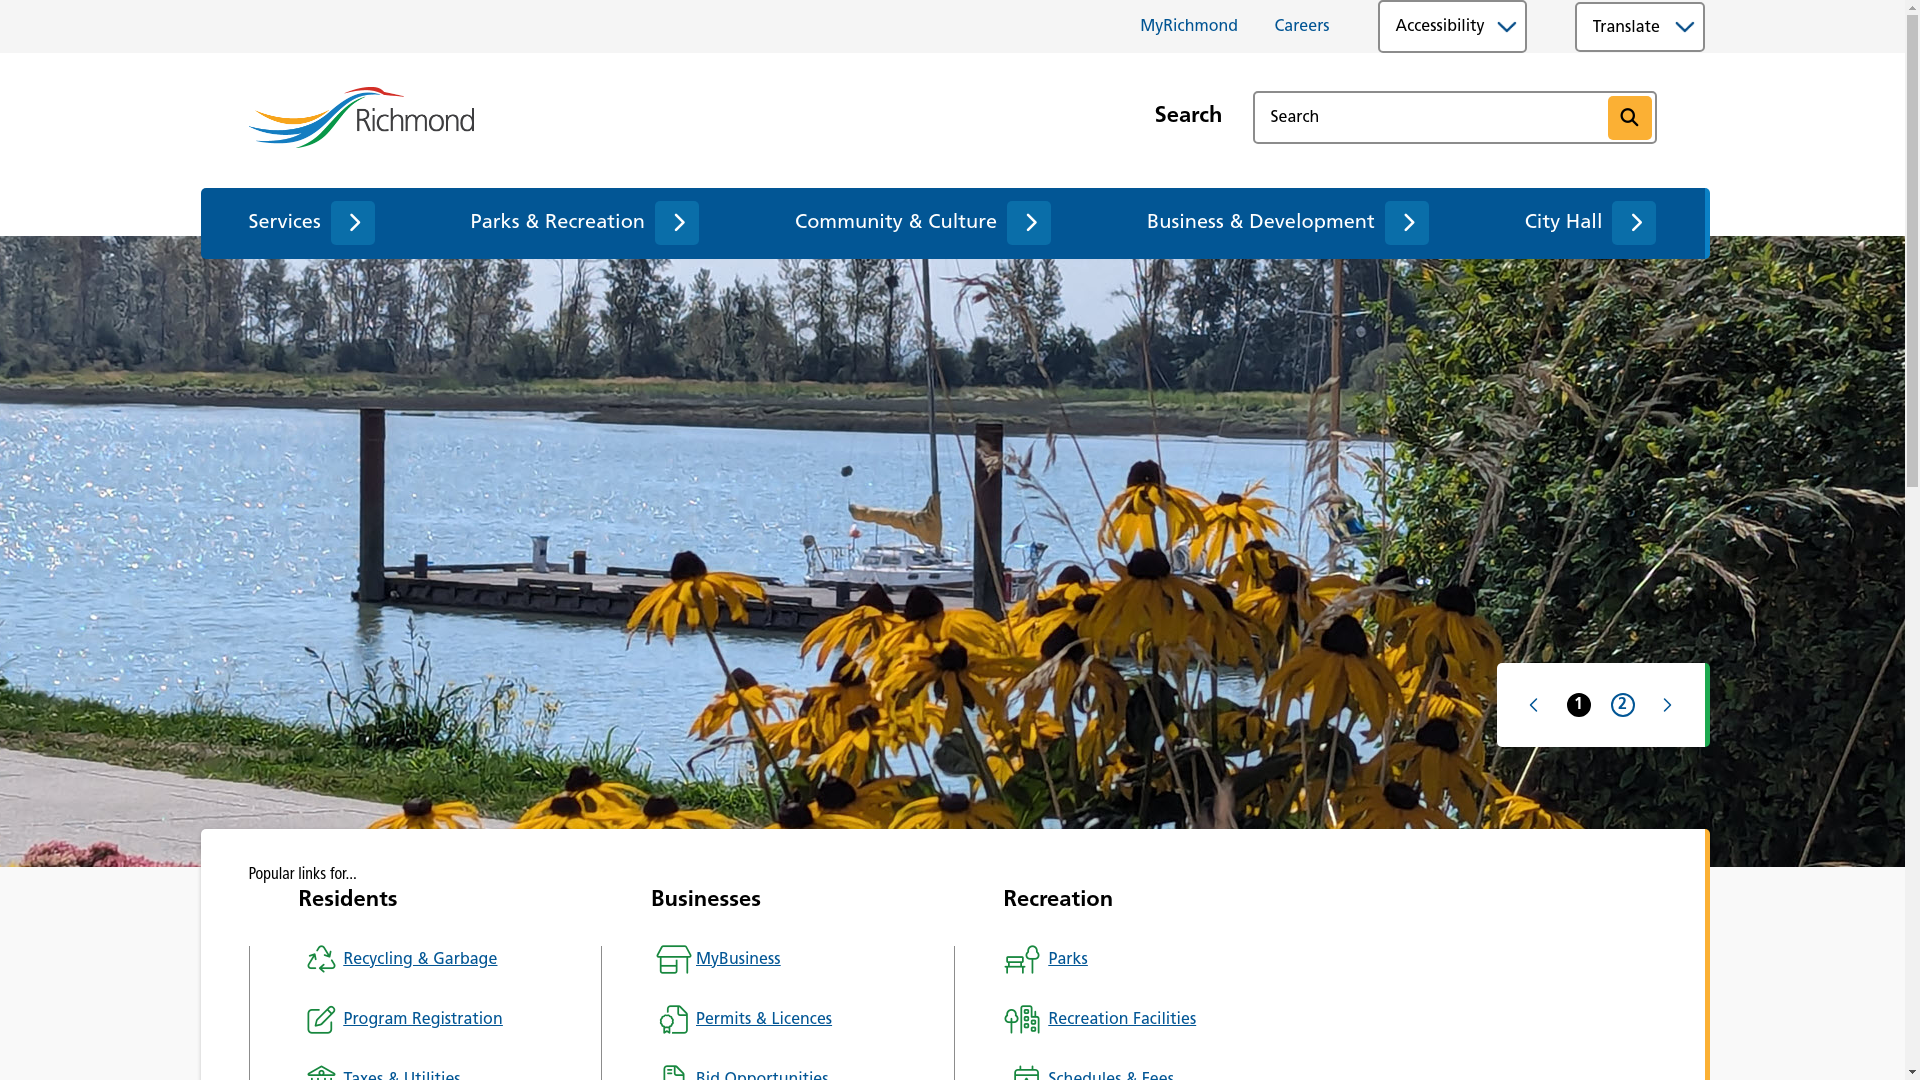This screenshot has height=1080, width=1920.
Task: Open the MyBusiness link
Action: (738, 959)
